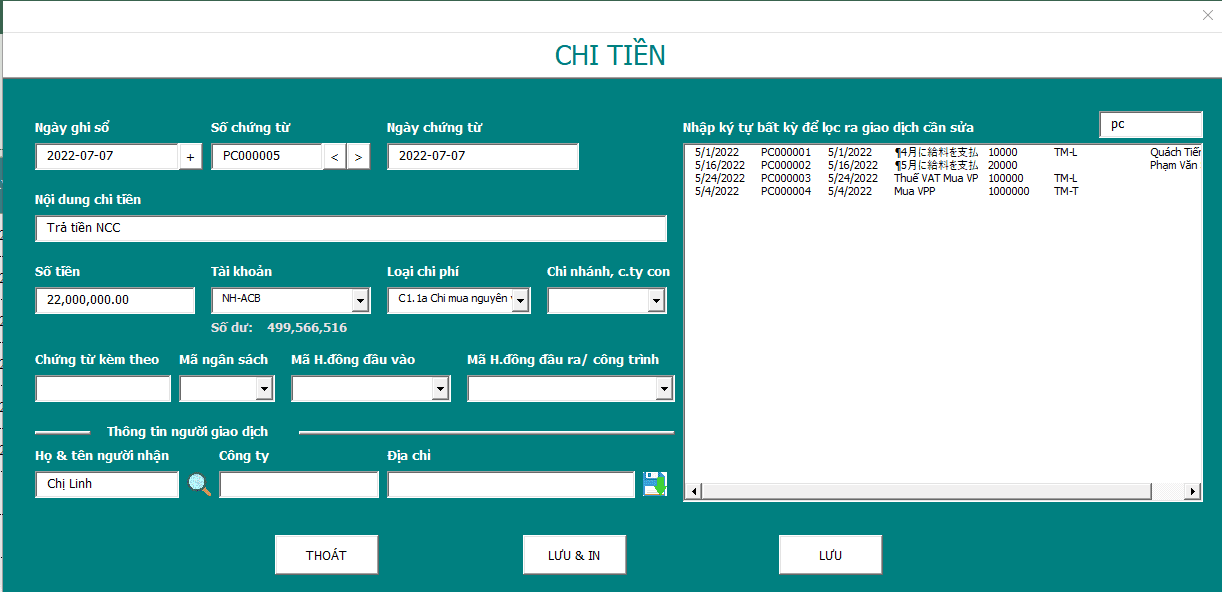Expand the Loại chi phí dropdown

(x=520, y=301)
